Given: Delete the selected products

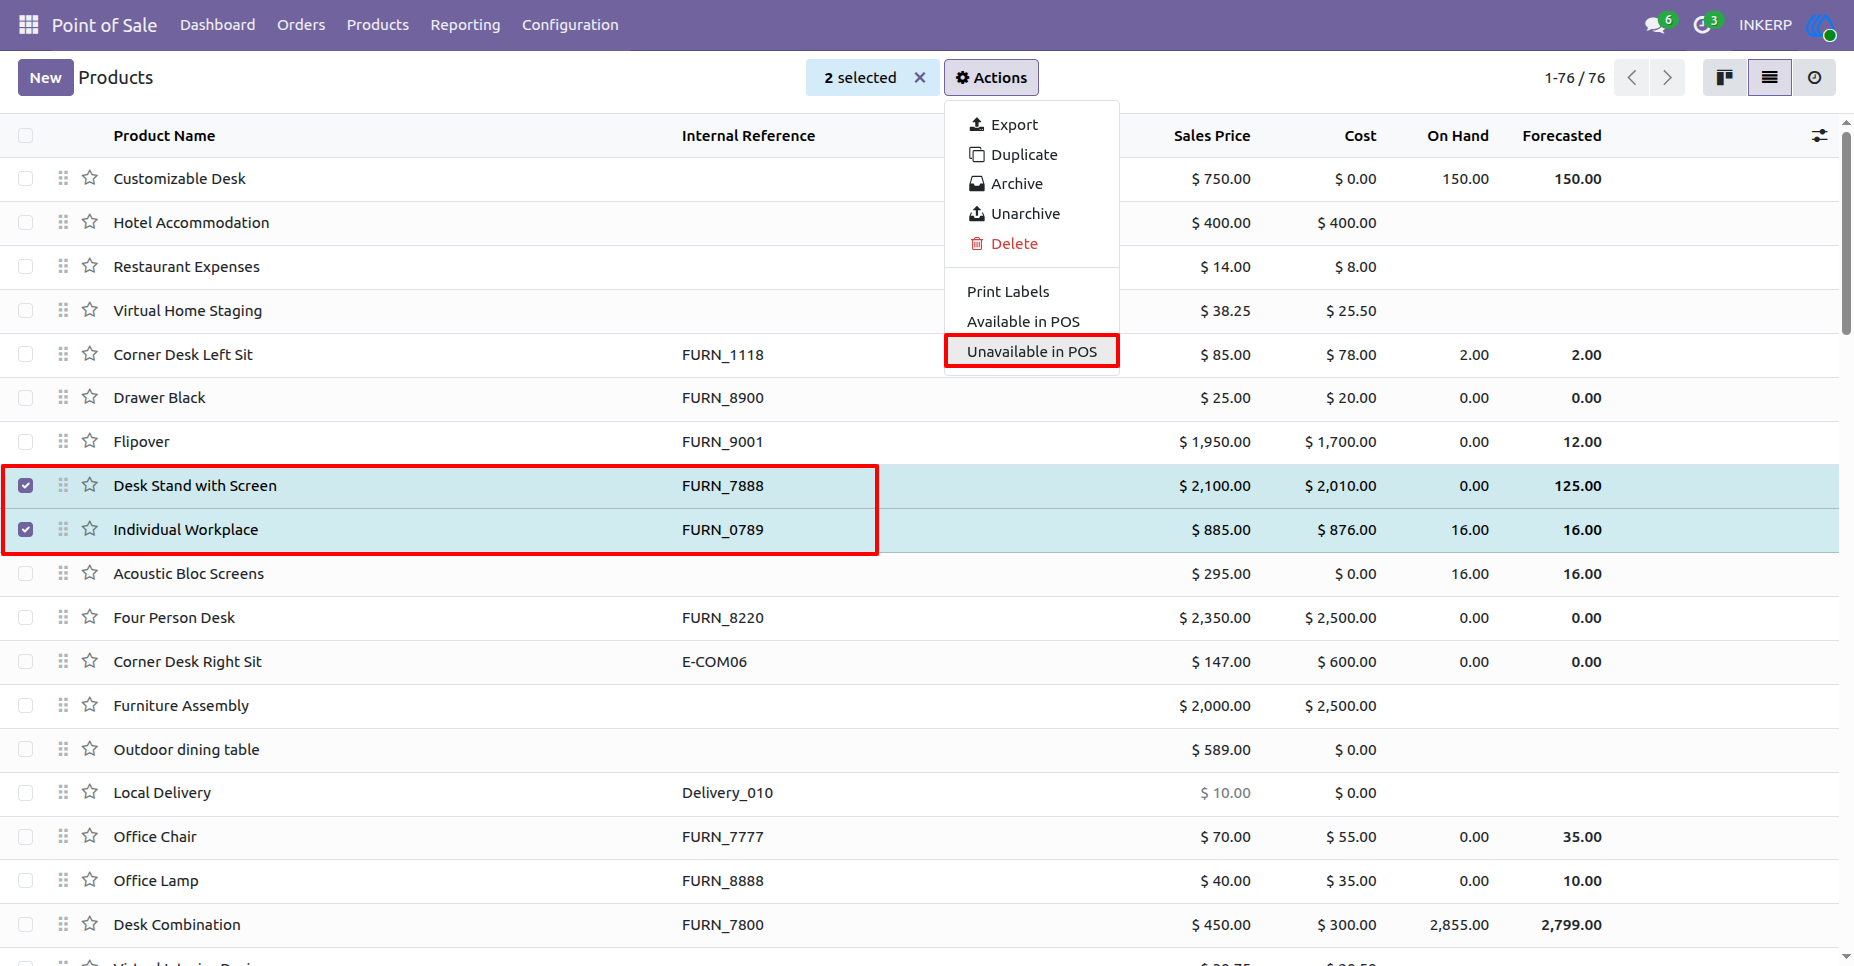Looking at the screenshot, I should point(1032,243).
